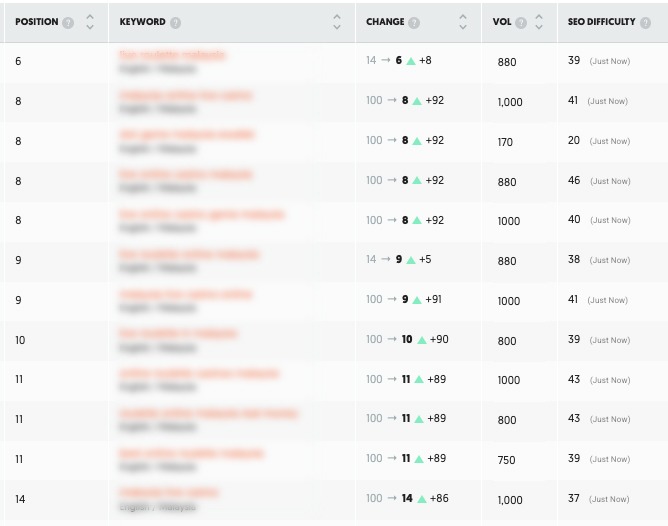Viewport: 668px width, 526px height.
Task: Select SEO difficulty value 38
Action: click(573, 259)
